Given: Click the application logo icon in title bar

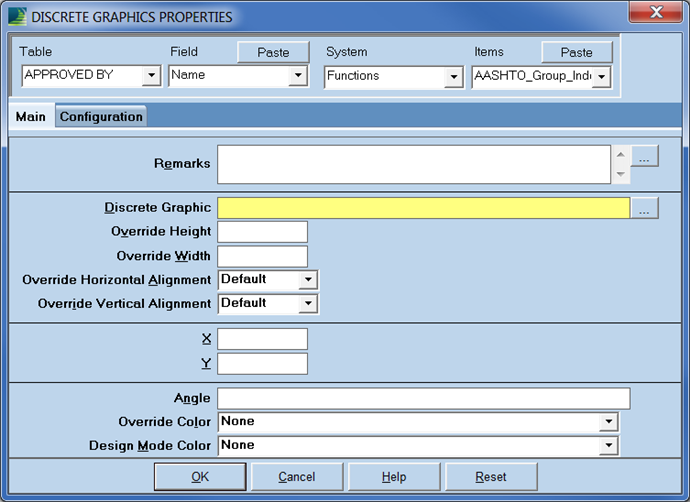Looking at the screenshot, I should 17,16.
